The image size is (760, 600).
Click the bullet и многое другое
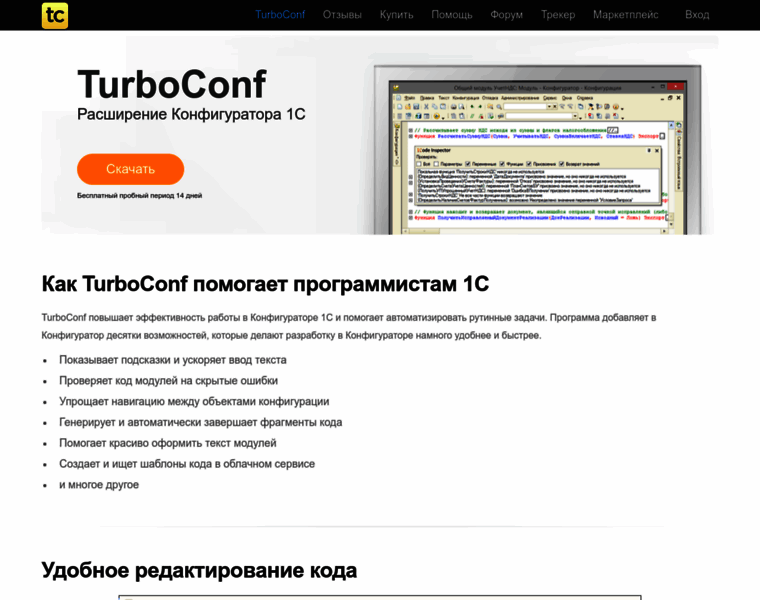pos(99,485)
